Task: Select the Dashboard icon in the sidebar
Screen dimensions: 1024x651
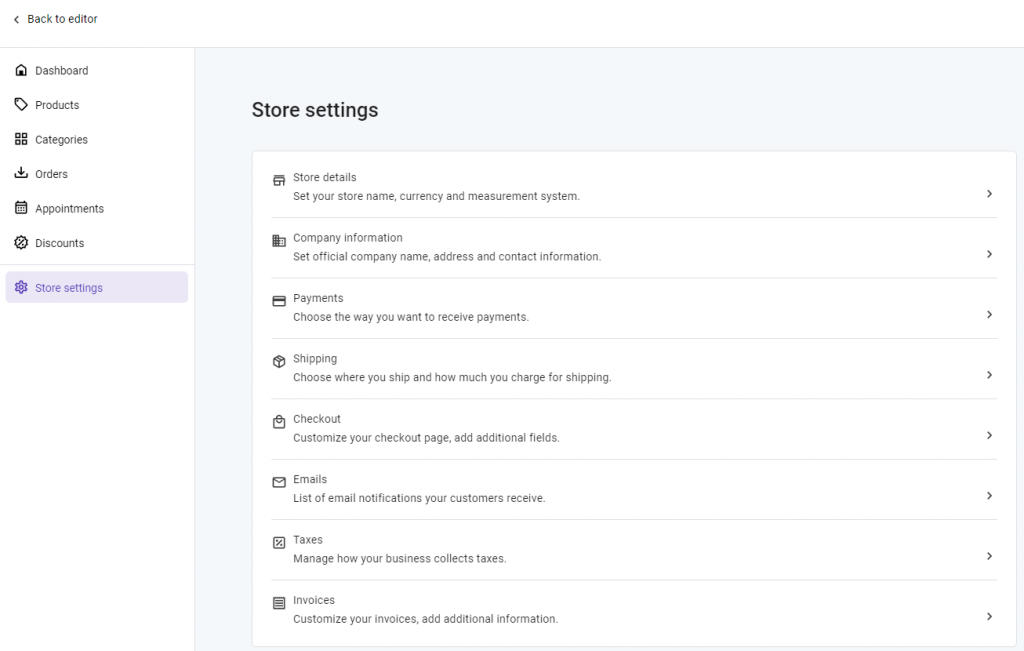Action: point(21,69)
